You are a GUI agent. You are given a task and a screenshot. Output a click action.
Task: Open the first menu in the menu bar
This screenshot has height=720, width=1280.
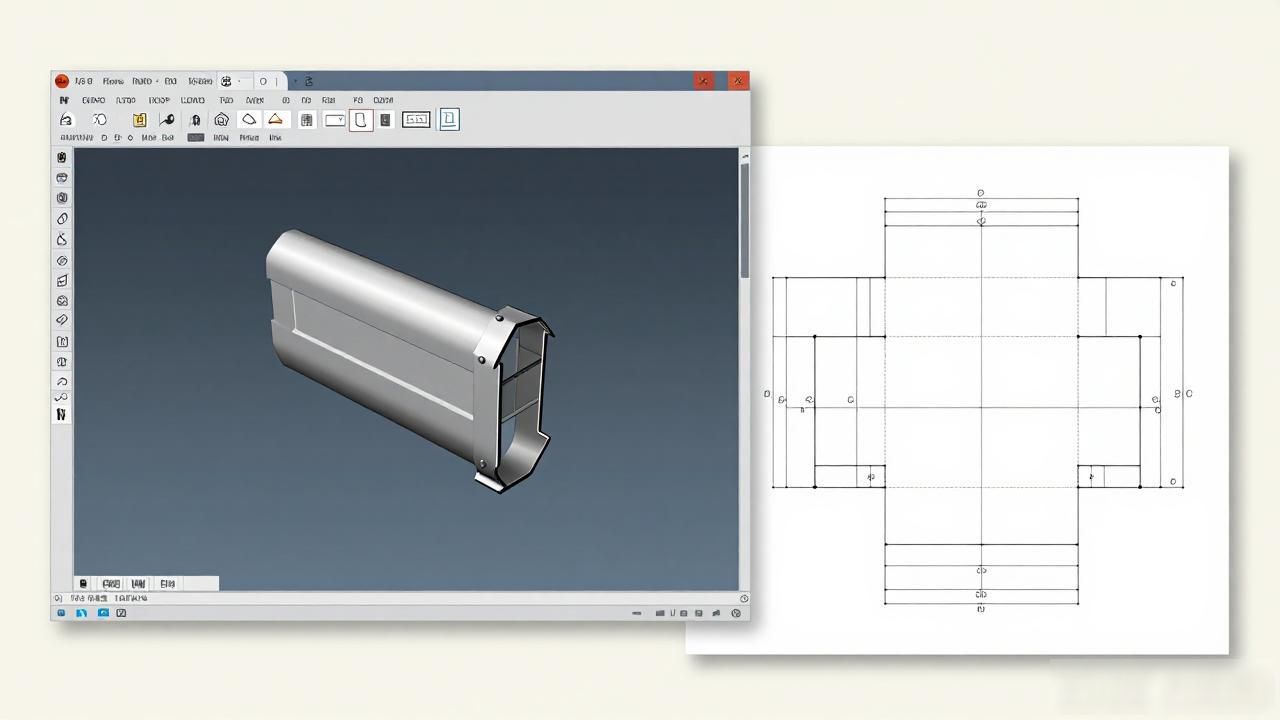64,100
